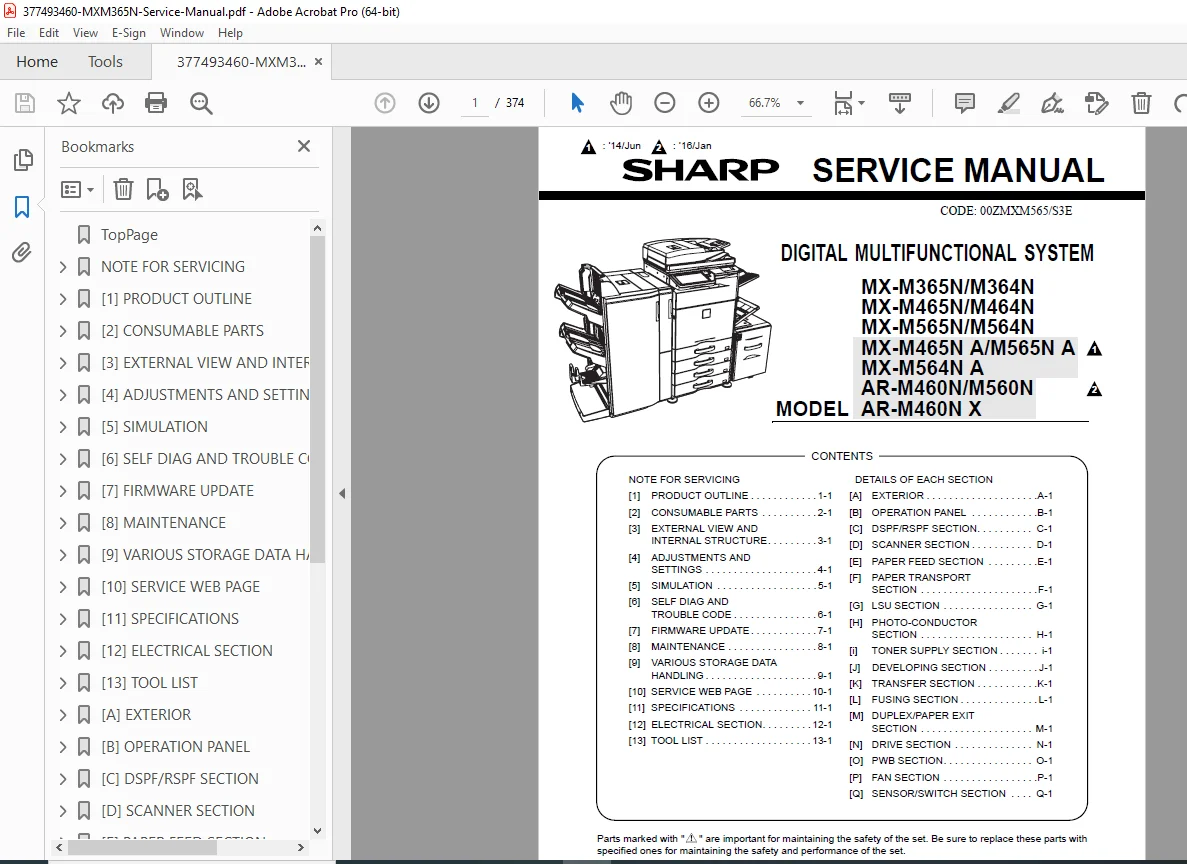Expand [1] PRODUCT OUTLINE bookmark
The image size is (1187, 864).
click(63, 298)
